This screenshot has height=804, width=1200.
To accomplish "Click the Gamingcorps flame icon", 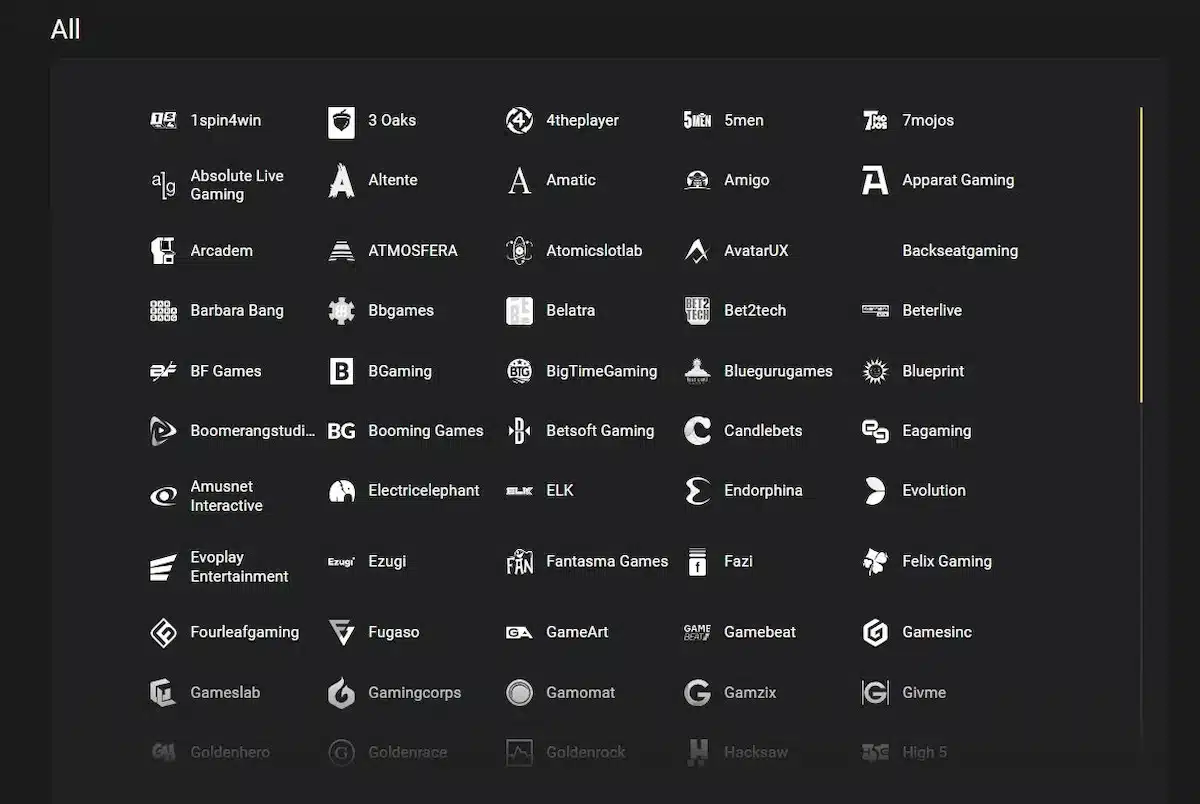I will pyautogui.click(x=341, y=692).
